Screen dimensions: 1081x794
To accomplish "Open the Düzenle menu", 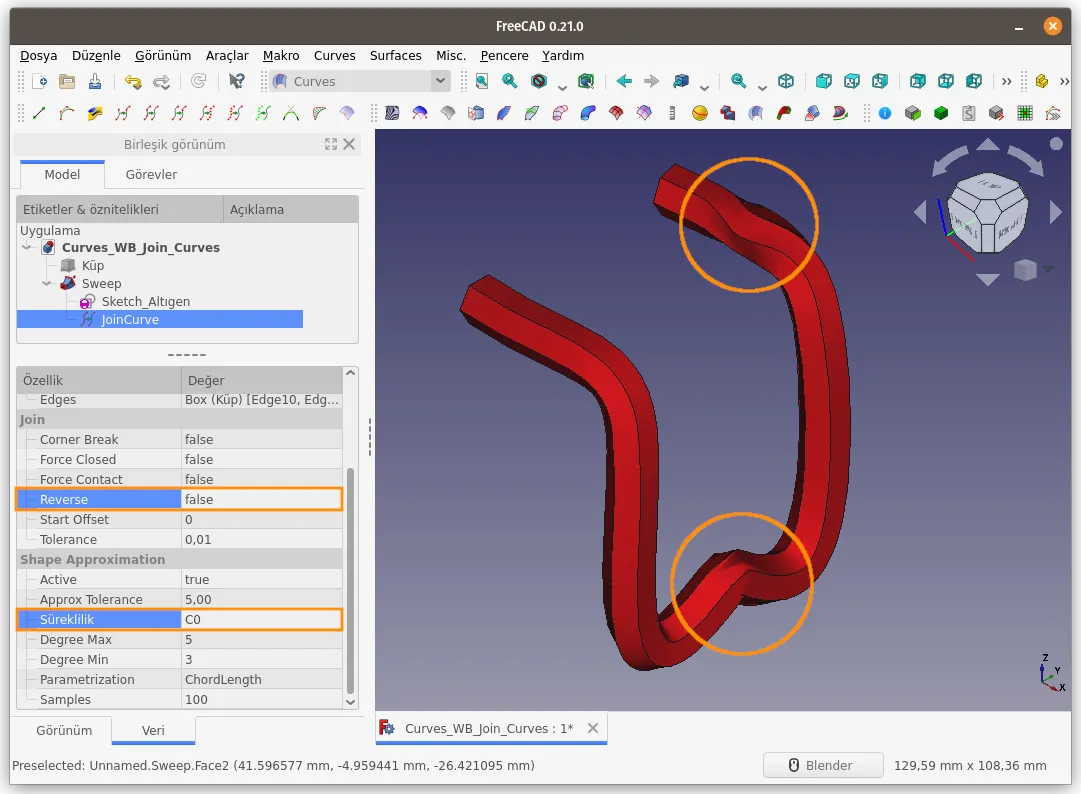I will coord(96,55).
